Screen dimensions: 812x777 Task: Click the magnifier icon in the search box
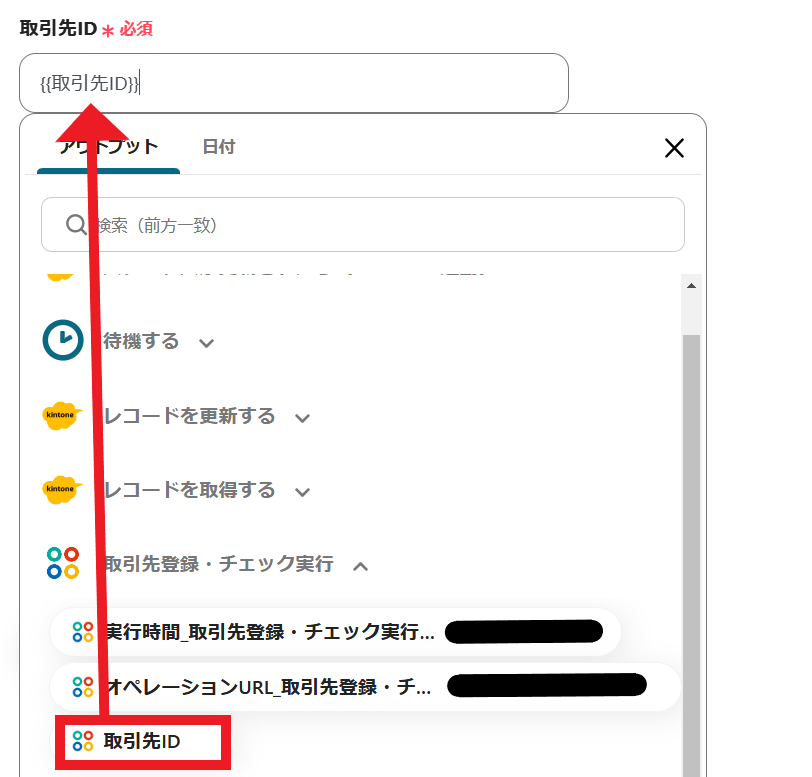pos(76,224)
